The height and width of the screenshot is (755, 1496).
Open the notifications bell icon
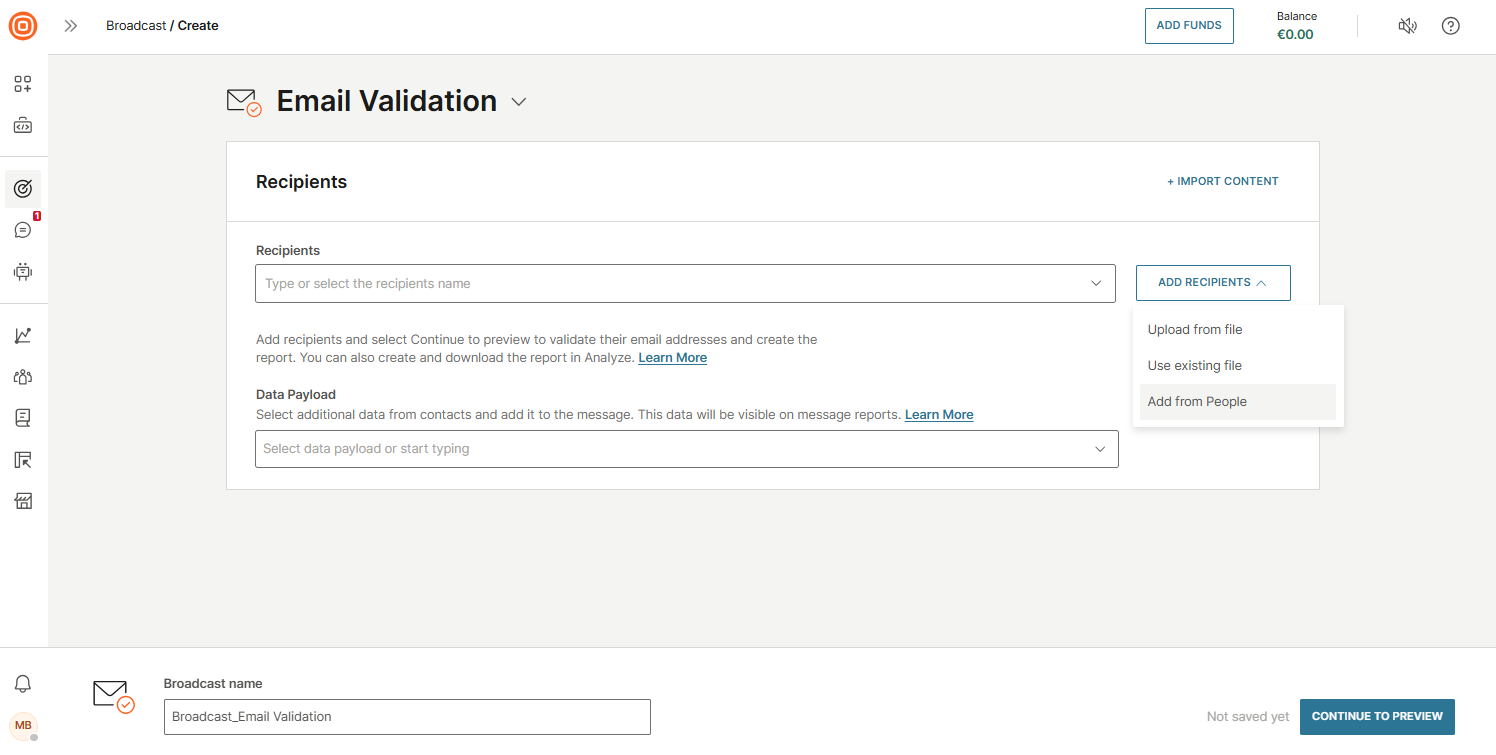pos(22,683)
